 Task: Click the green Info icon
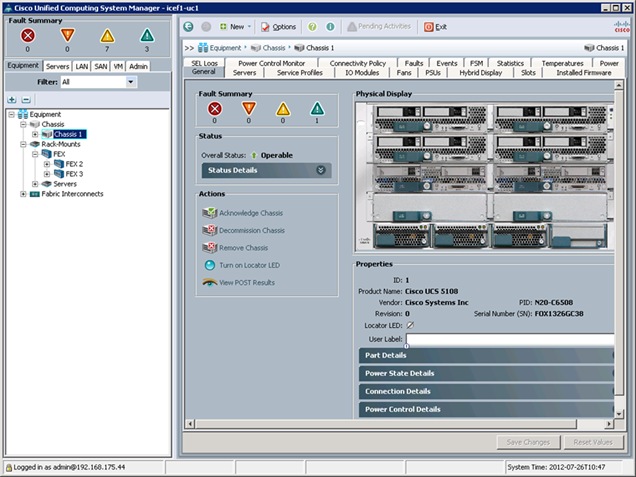[330, 27]
